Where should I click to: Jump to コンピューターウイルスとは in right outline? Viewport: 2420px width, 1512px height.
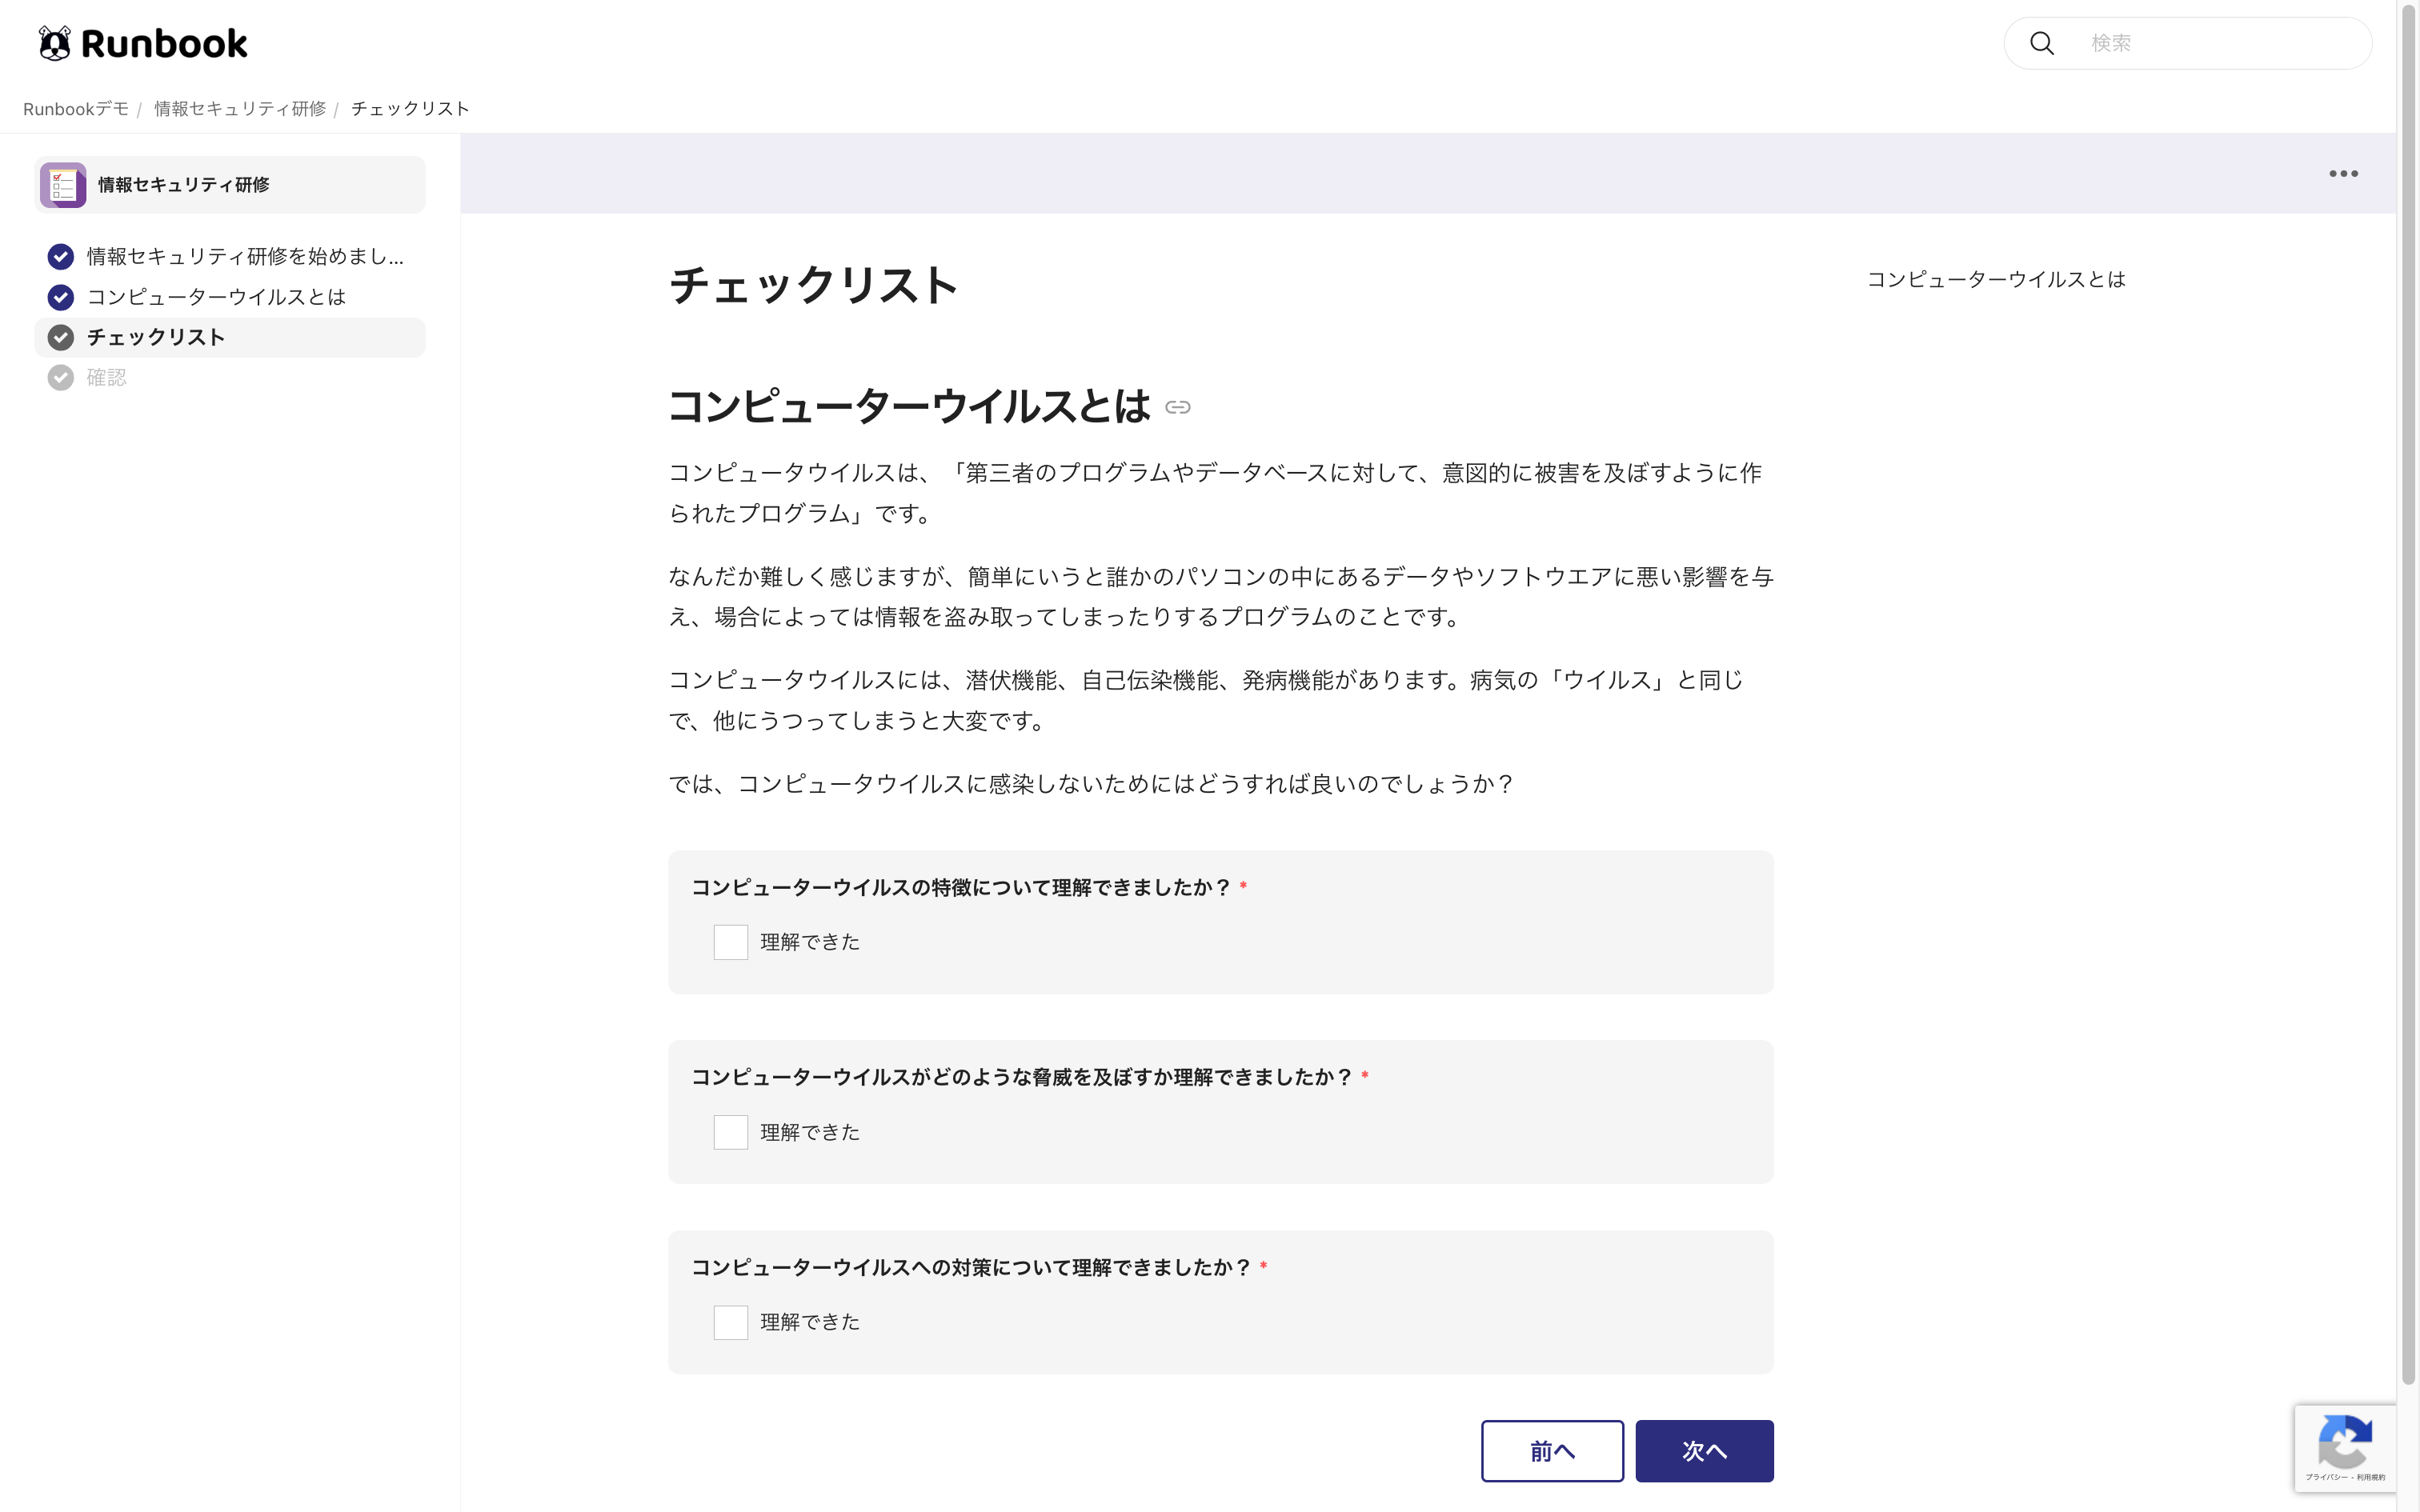click(1995, 280)
